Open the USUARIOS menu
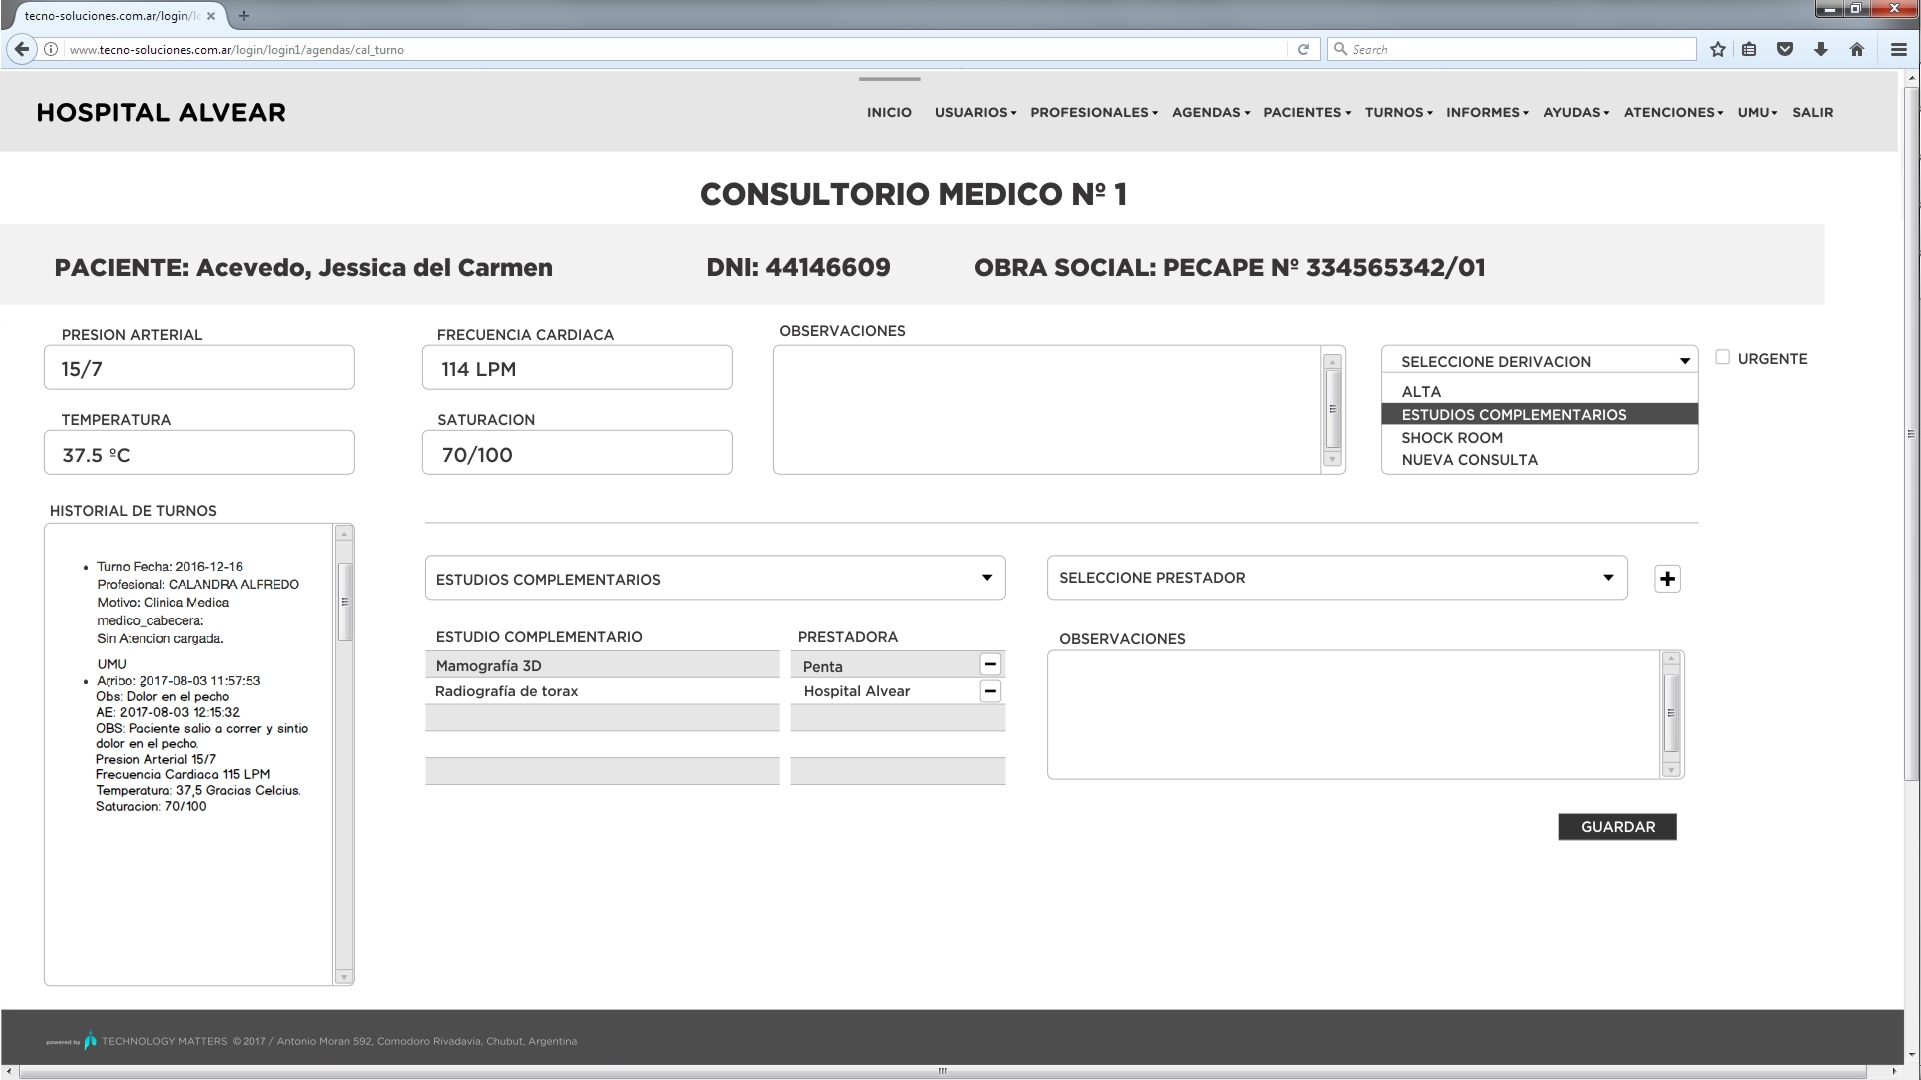The width and height of the screenshot is (1921, 1080). tap(975, 113)
